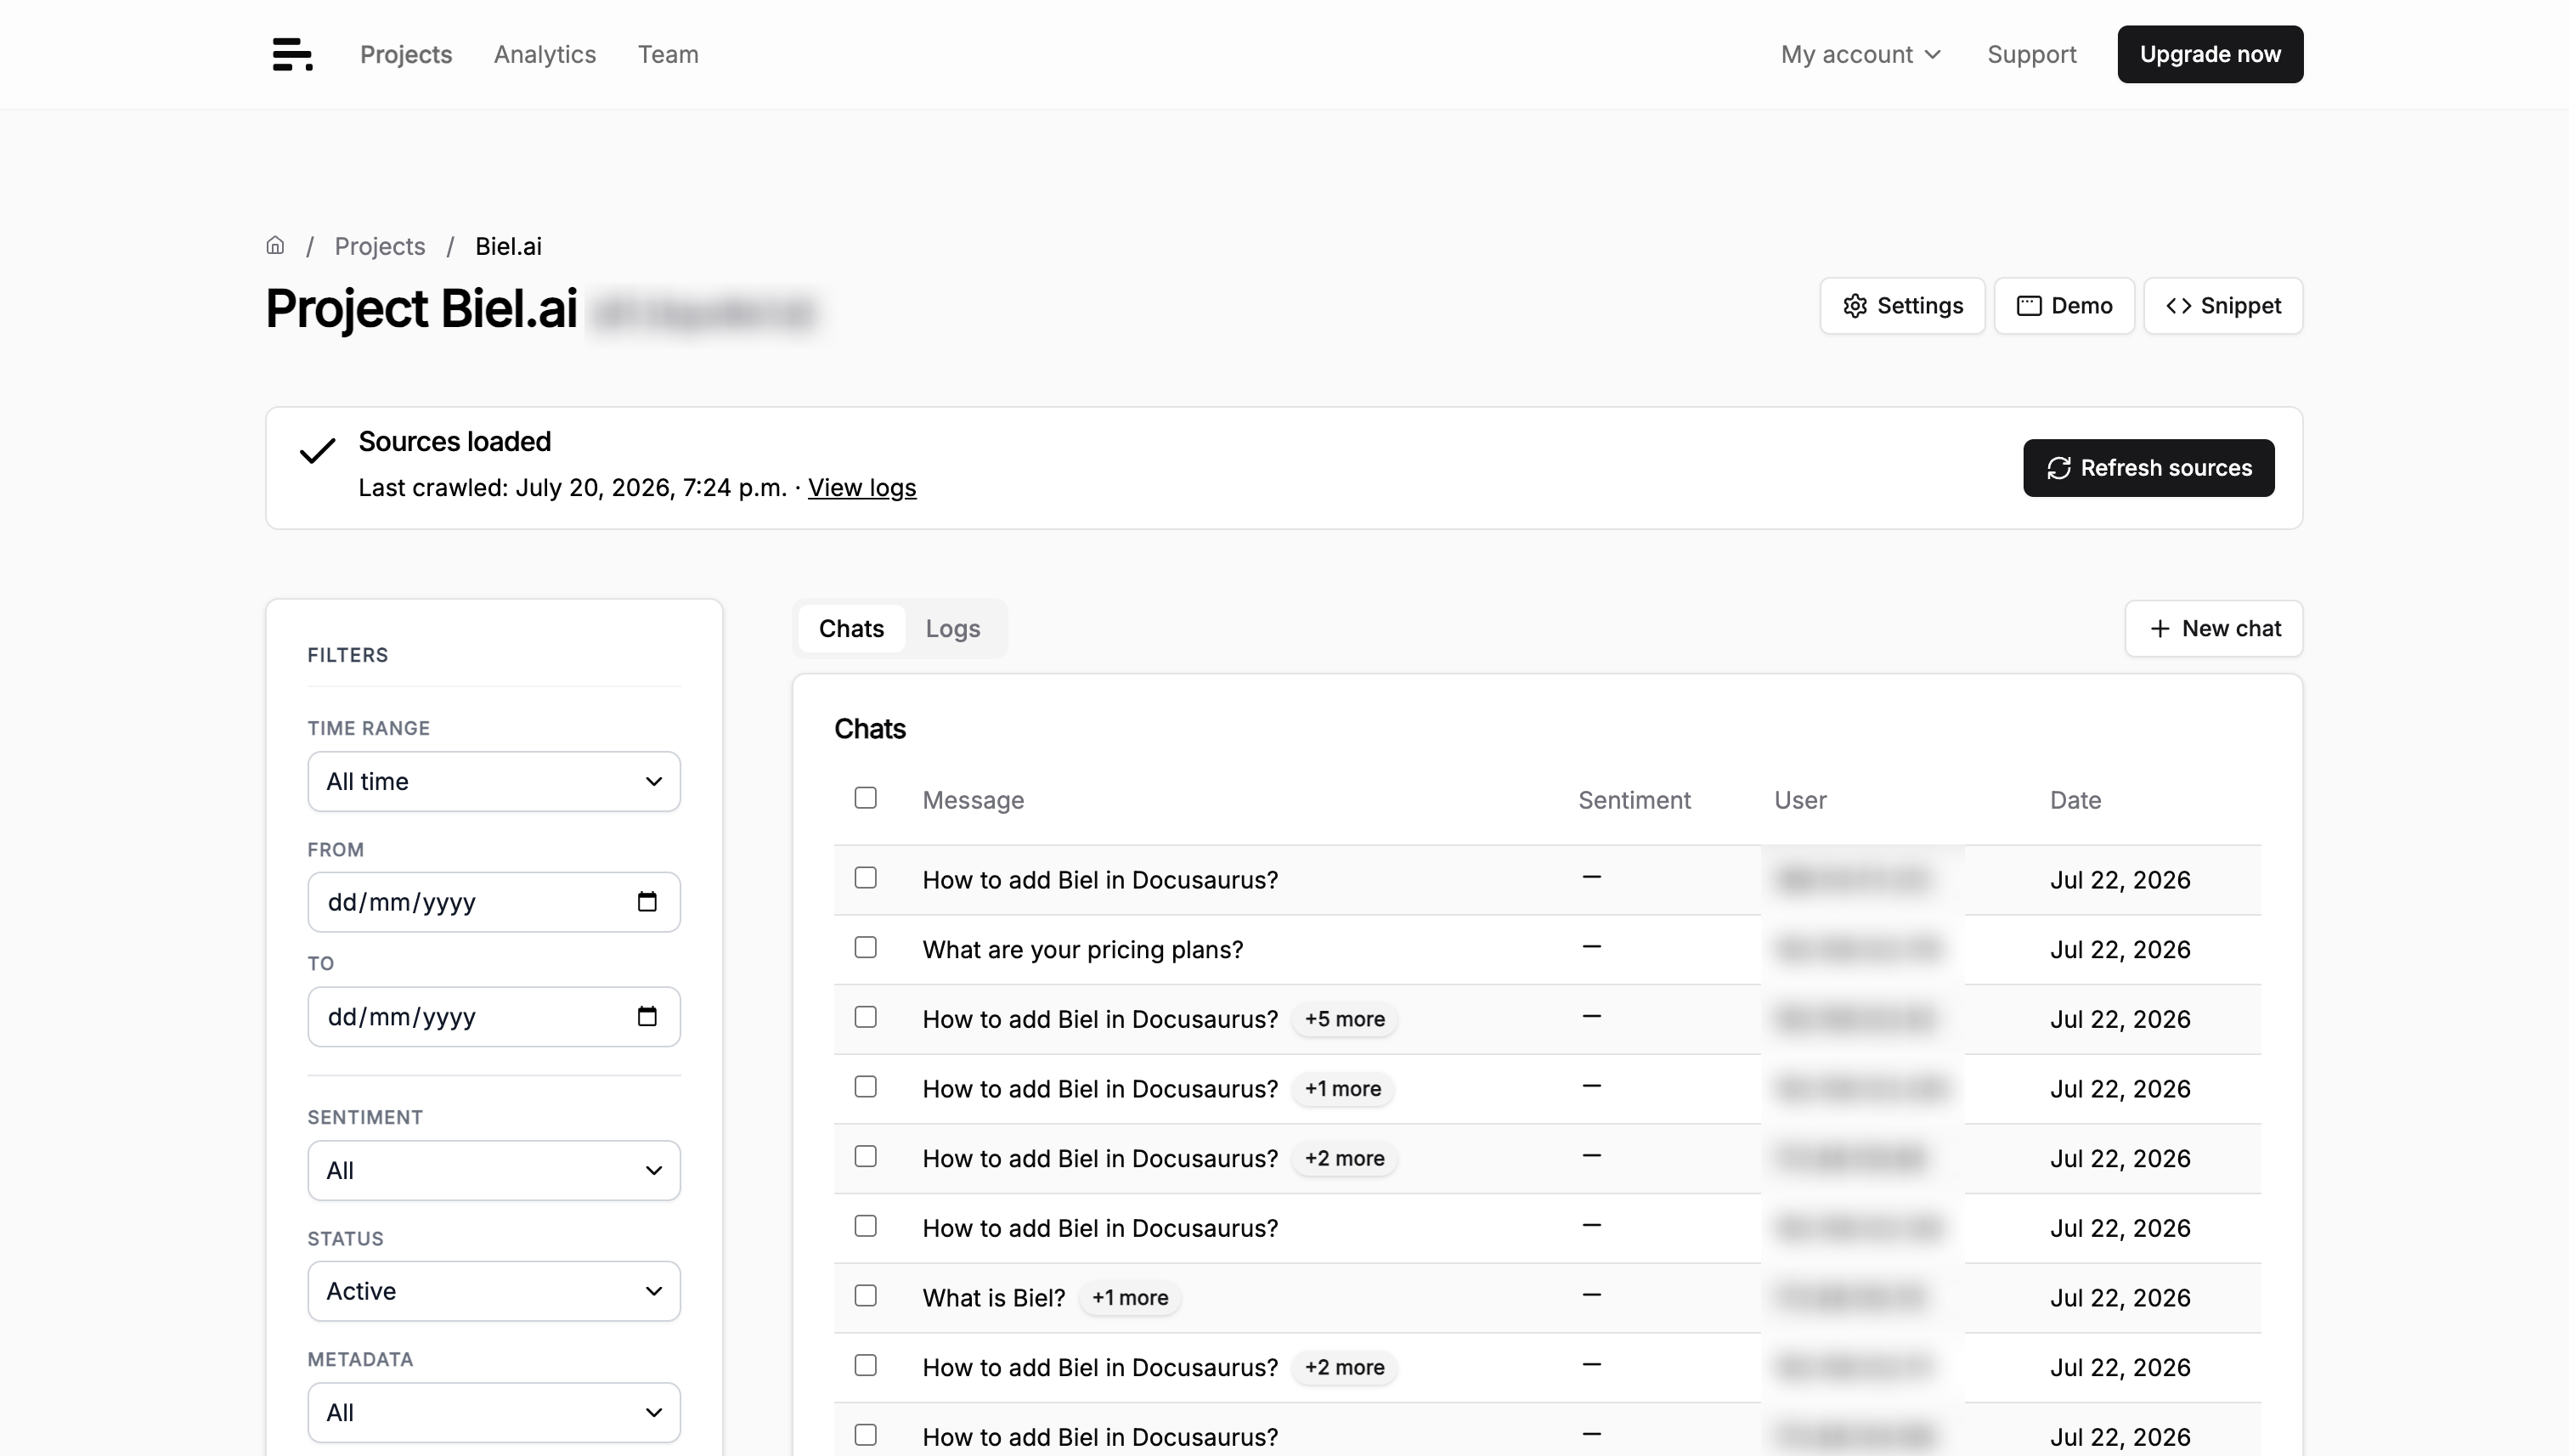Select all chats with the header checkbox
The width and height of the screenshot is (2569, 1456).
[x=866, y=798]
